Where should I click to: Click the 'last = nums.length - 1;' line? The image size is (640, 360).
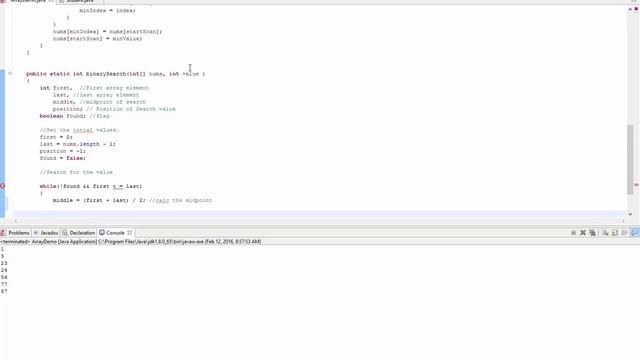[x=78, y=144]
